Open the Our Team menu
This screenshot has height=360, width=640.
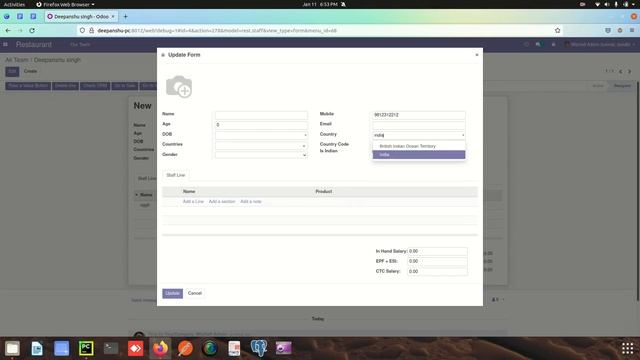80,44
